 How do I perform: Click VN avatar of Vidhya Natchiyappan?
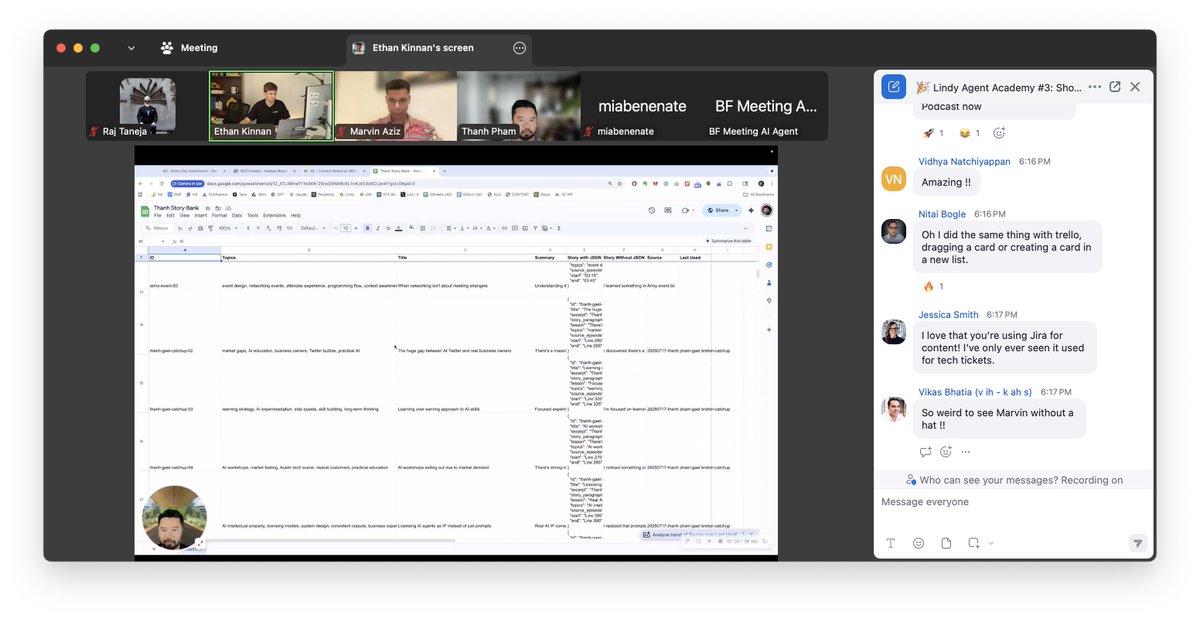[x=894, y=179]
